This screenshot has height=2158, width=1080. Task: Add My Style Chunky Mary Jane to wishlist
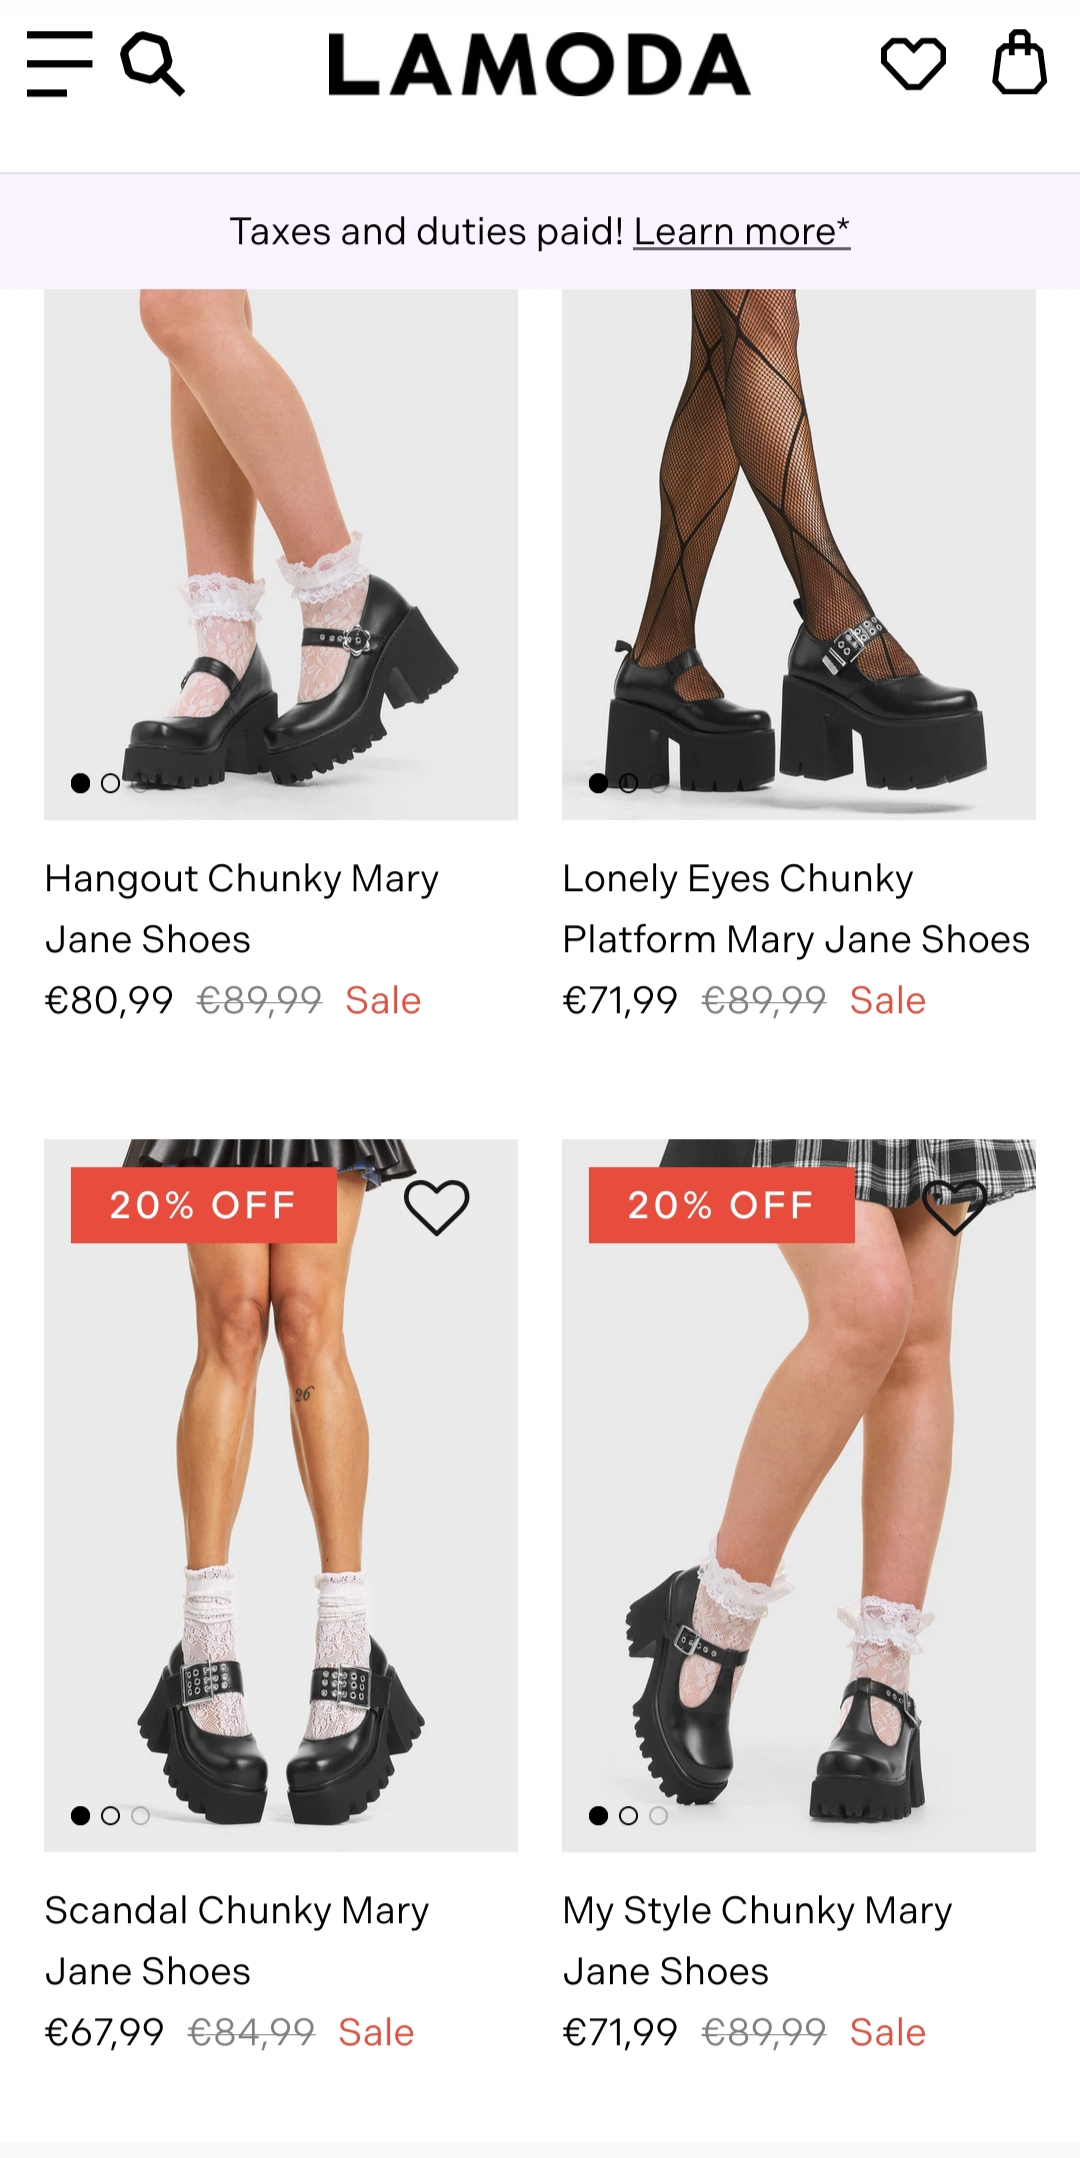coord(954,1207)
